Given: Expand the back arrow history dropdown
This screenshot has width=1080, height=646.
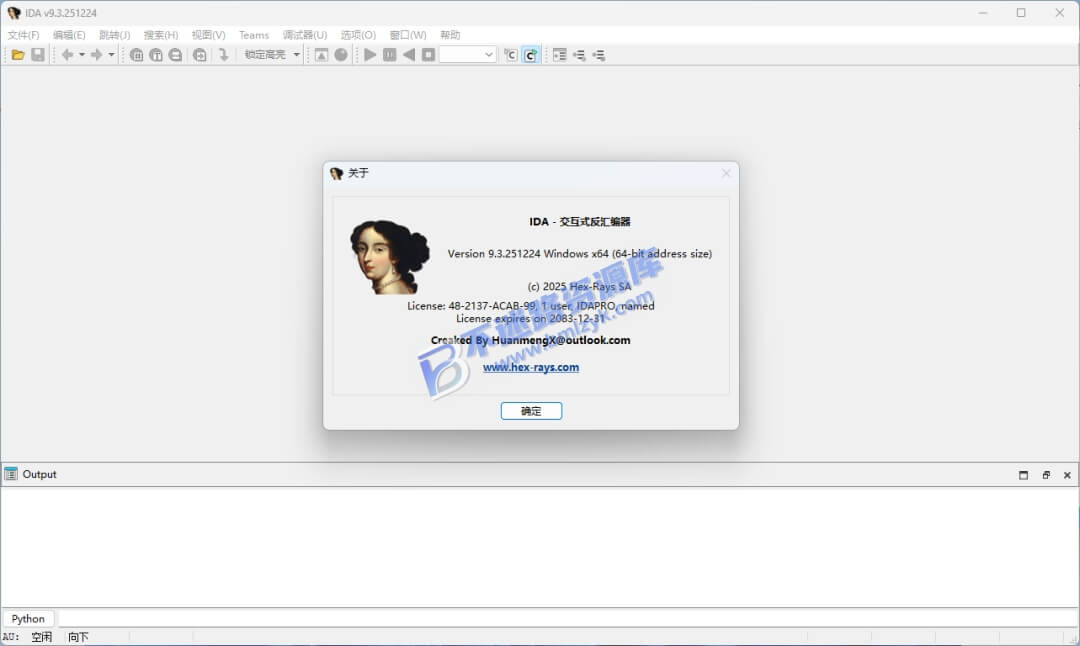Looking at the screenshot, I should coord(81,55).
